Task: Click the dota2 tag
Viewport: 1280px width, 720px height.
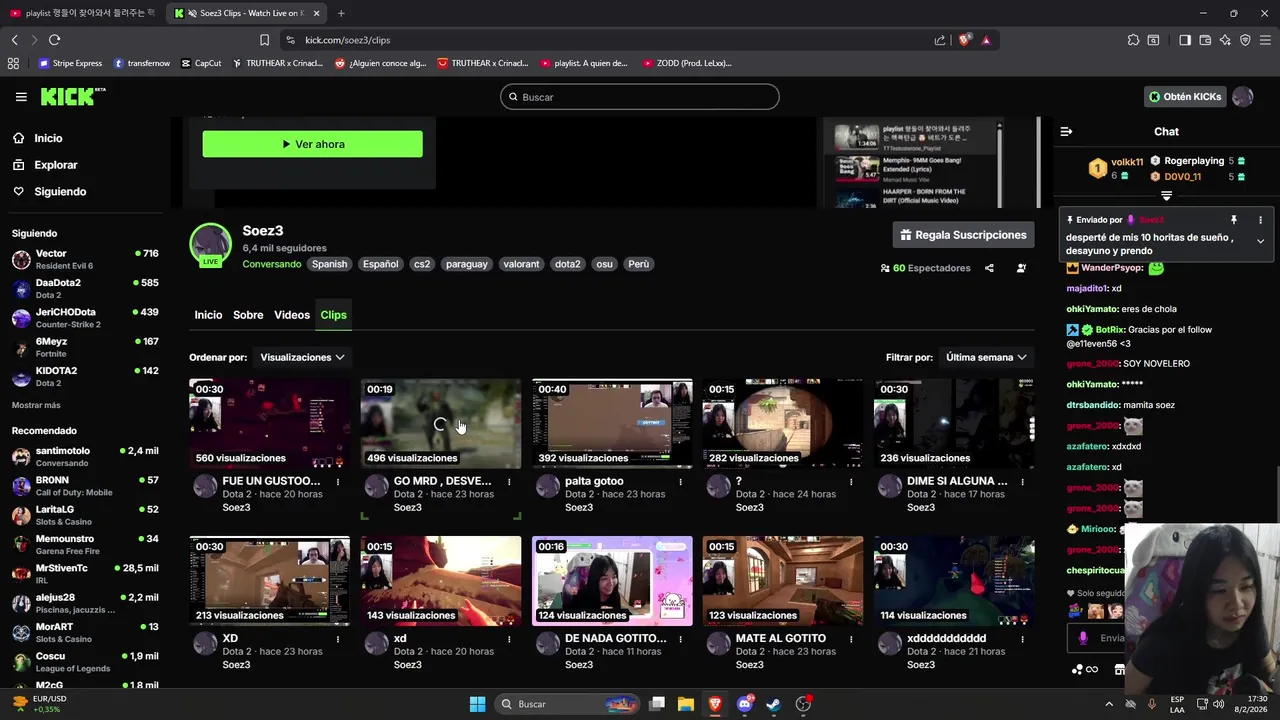Action: pos(567,264)
